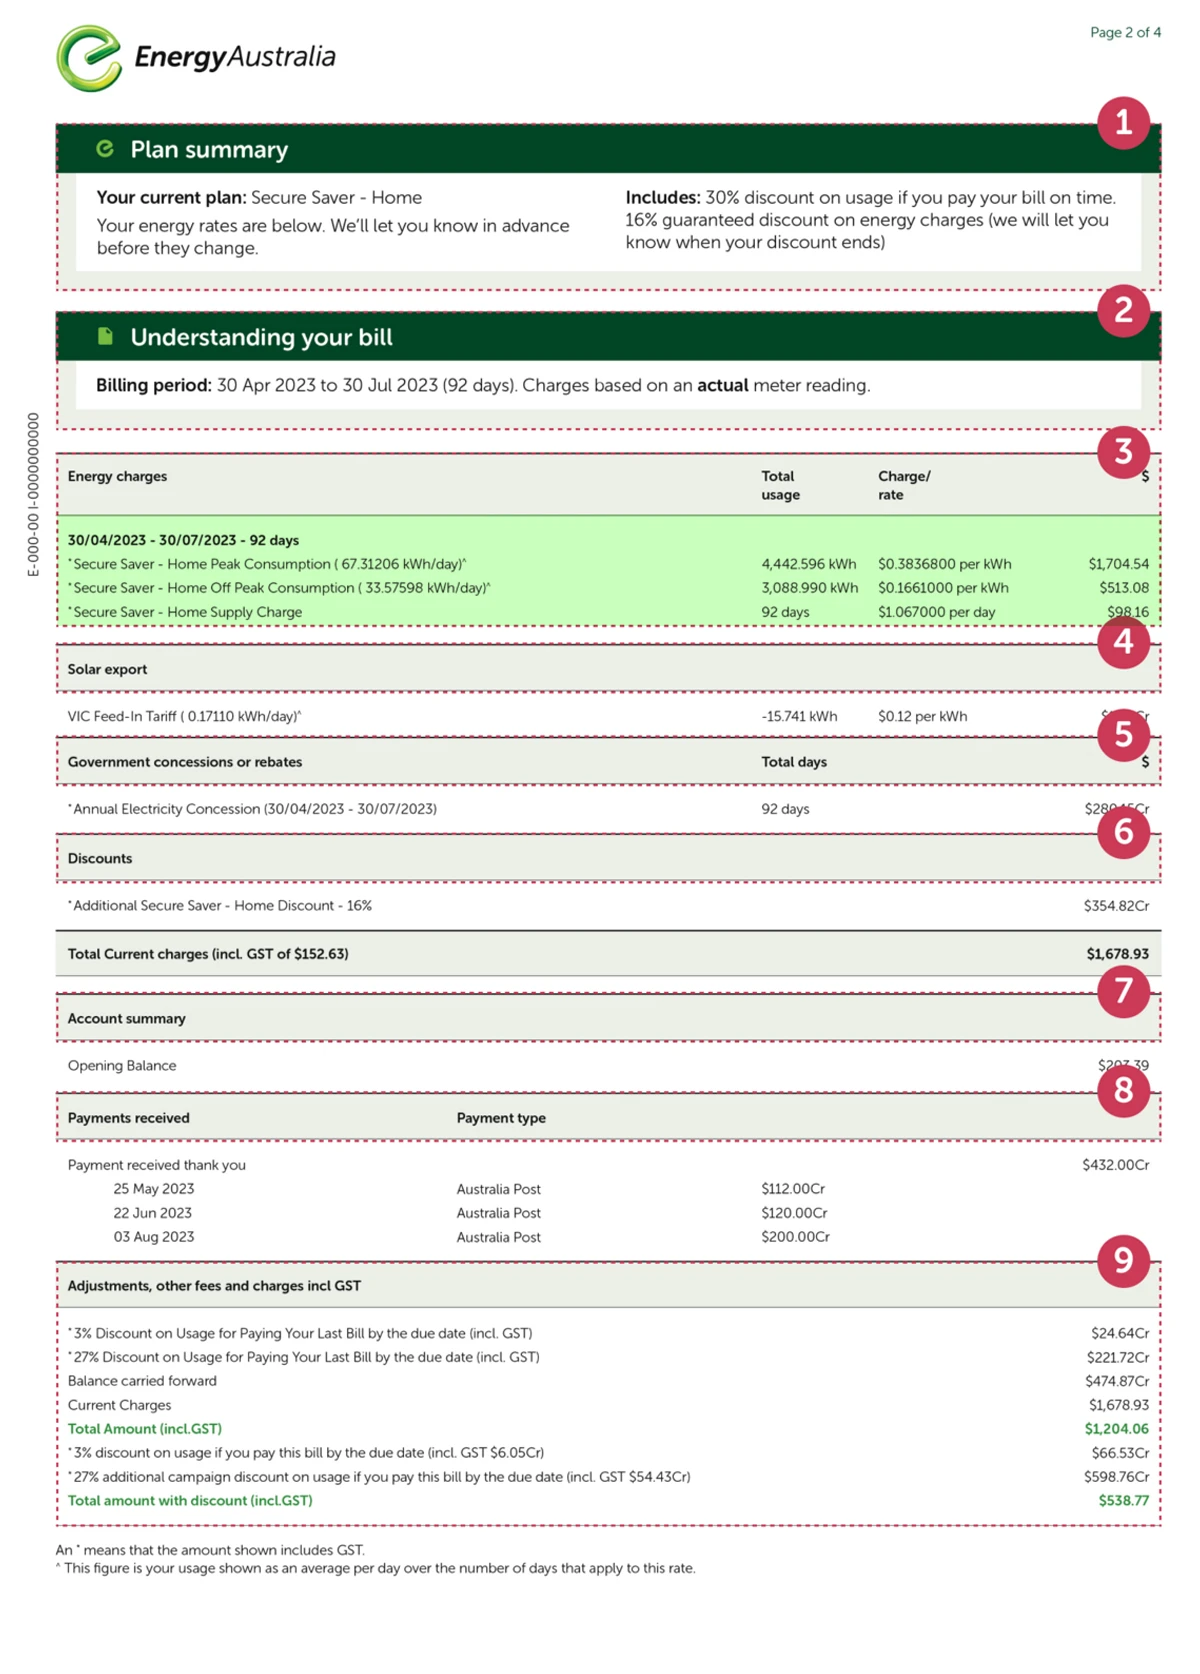Click document icon beside Understanding your bill

(x=105, y=336)
